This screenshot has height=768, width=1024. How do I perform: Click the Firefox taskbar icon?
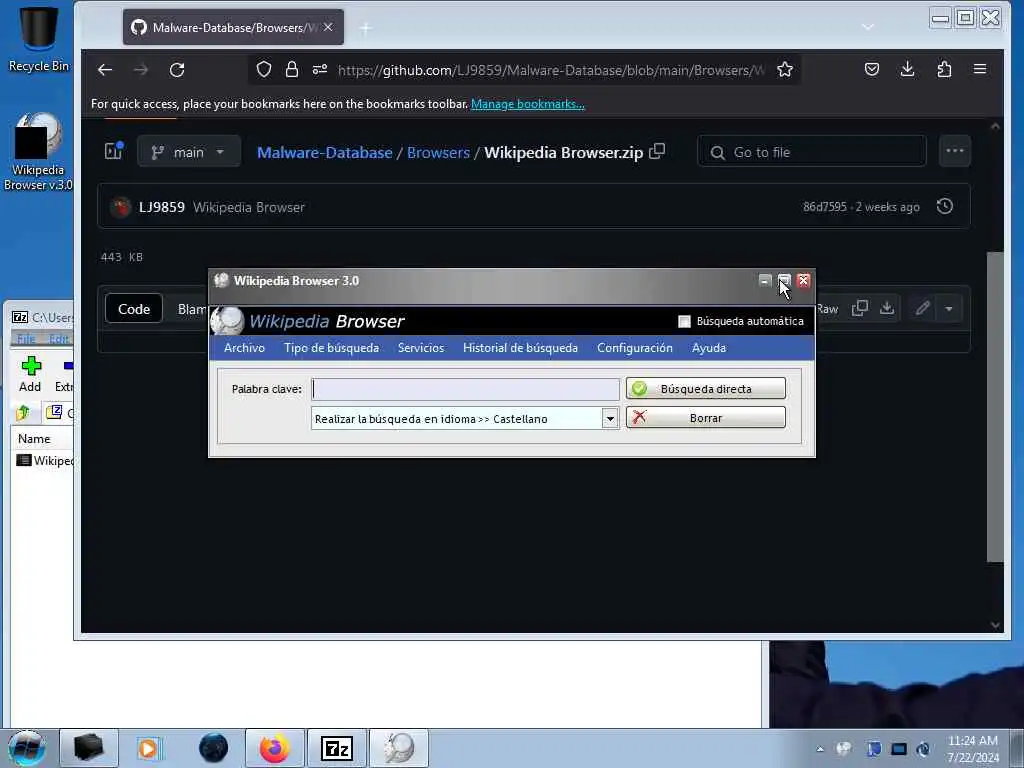click(x=274, y=748)
